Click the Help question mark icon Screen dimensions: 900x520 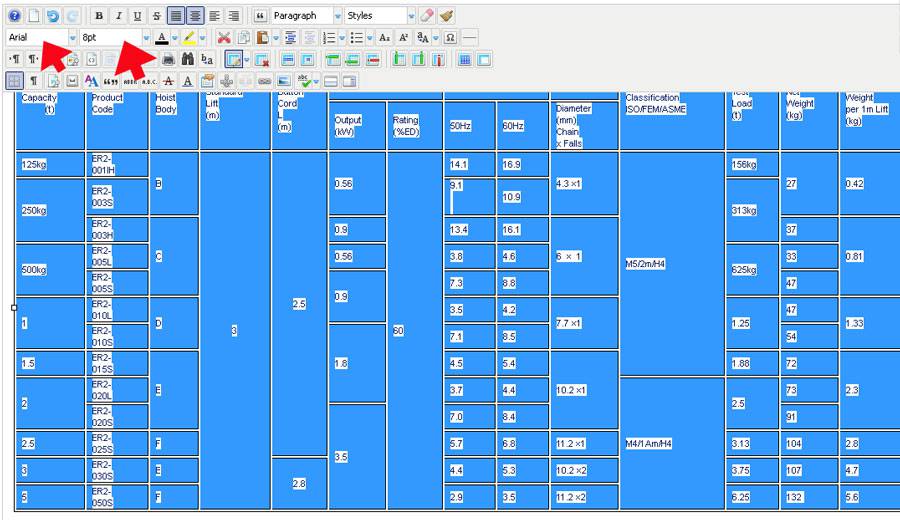coord(14,16)
